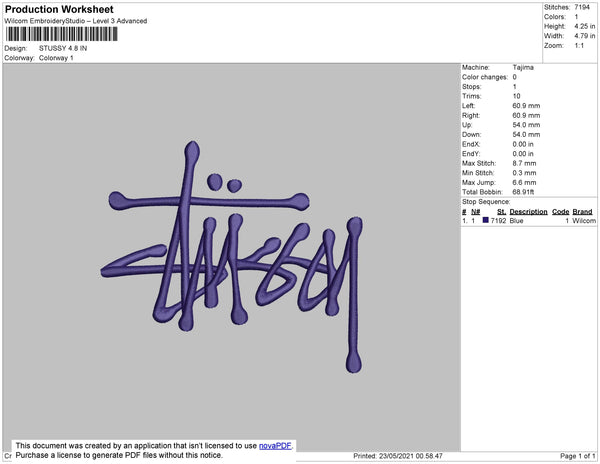600x464 pixels.
Task: Click the blue thread color swatch
Action: point(485,220)
